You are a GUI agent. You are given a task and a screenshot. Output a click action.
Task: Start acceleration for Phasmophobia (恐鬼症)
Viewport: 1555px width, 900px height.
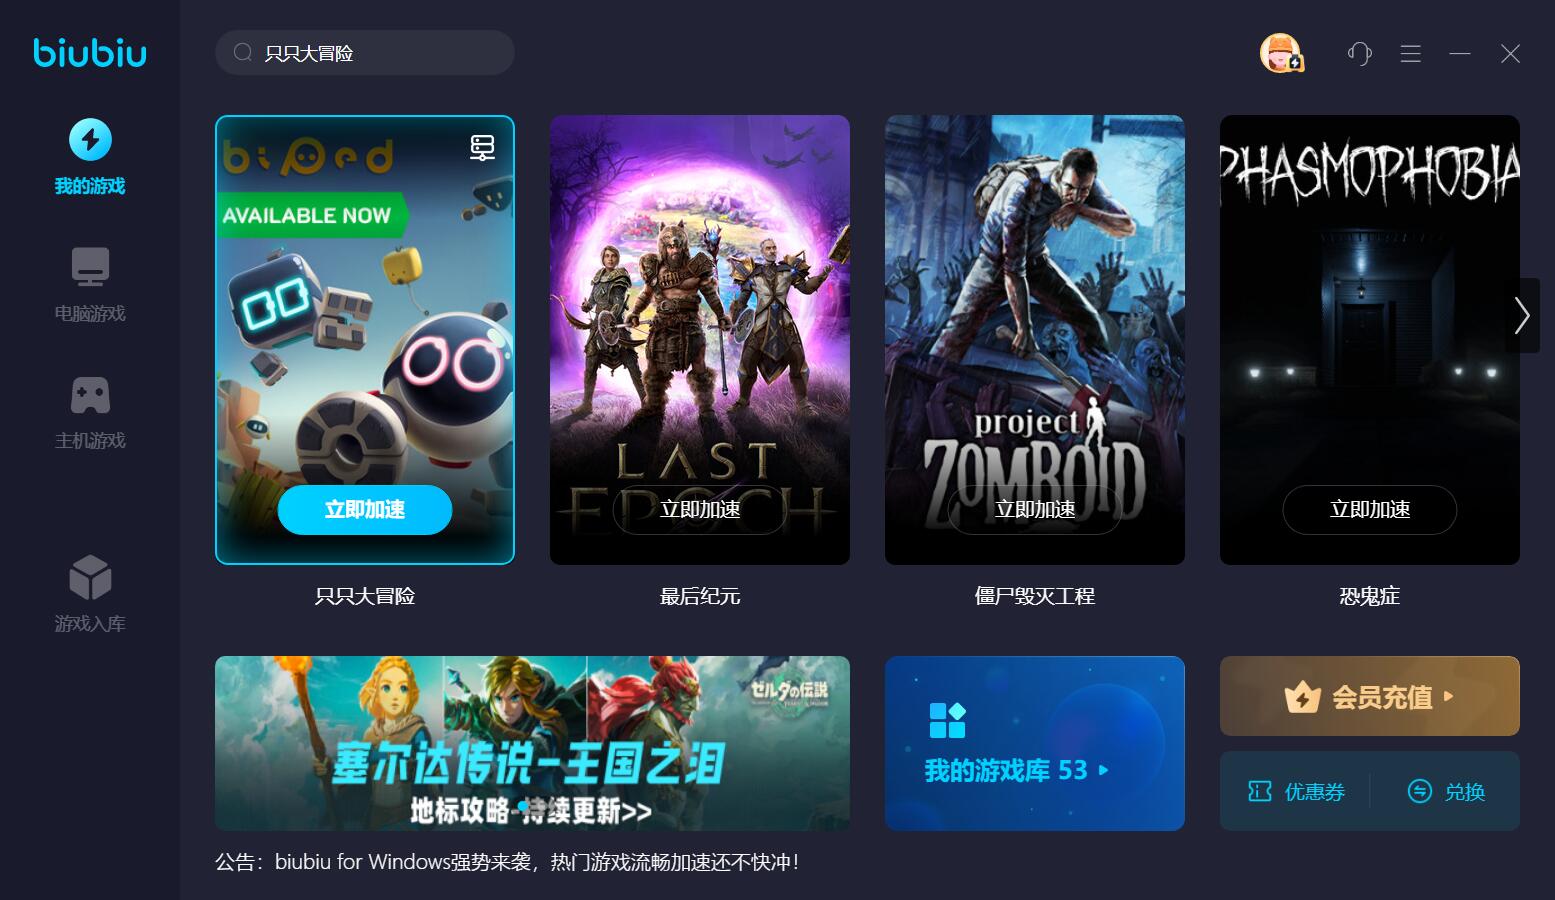[1370, 510]
